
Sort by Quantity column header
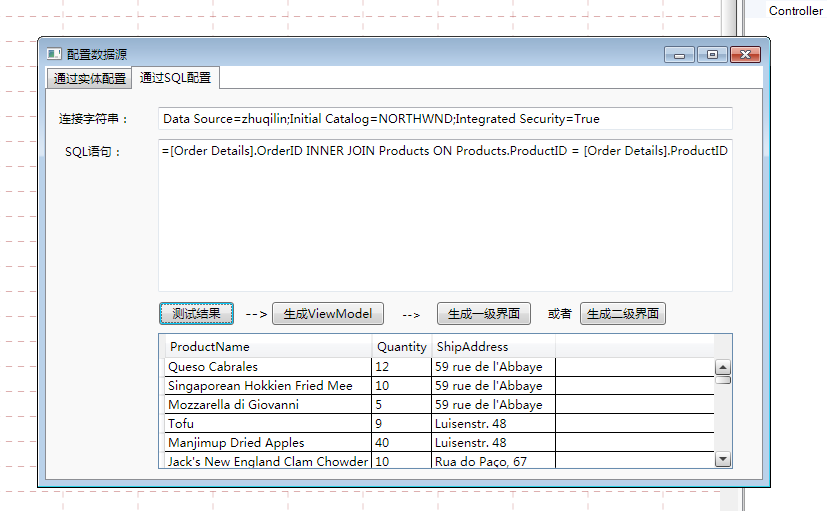pyautogui.click(x=402, y=346)
